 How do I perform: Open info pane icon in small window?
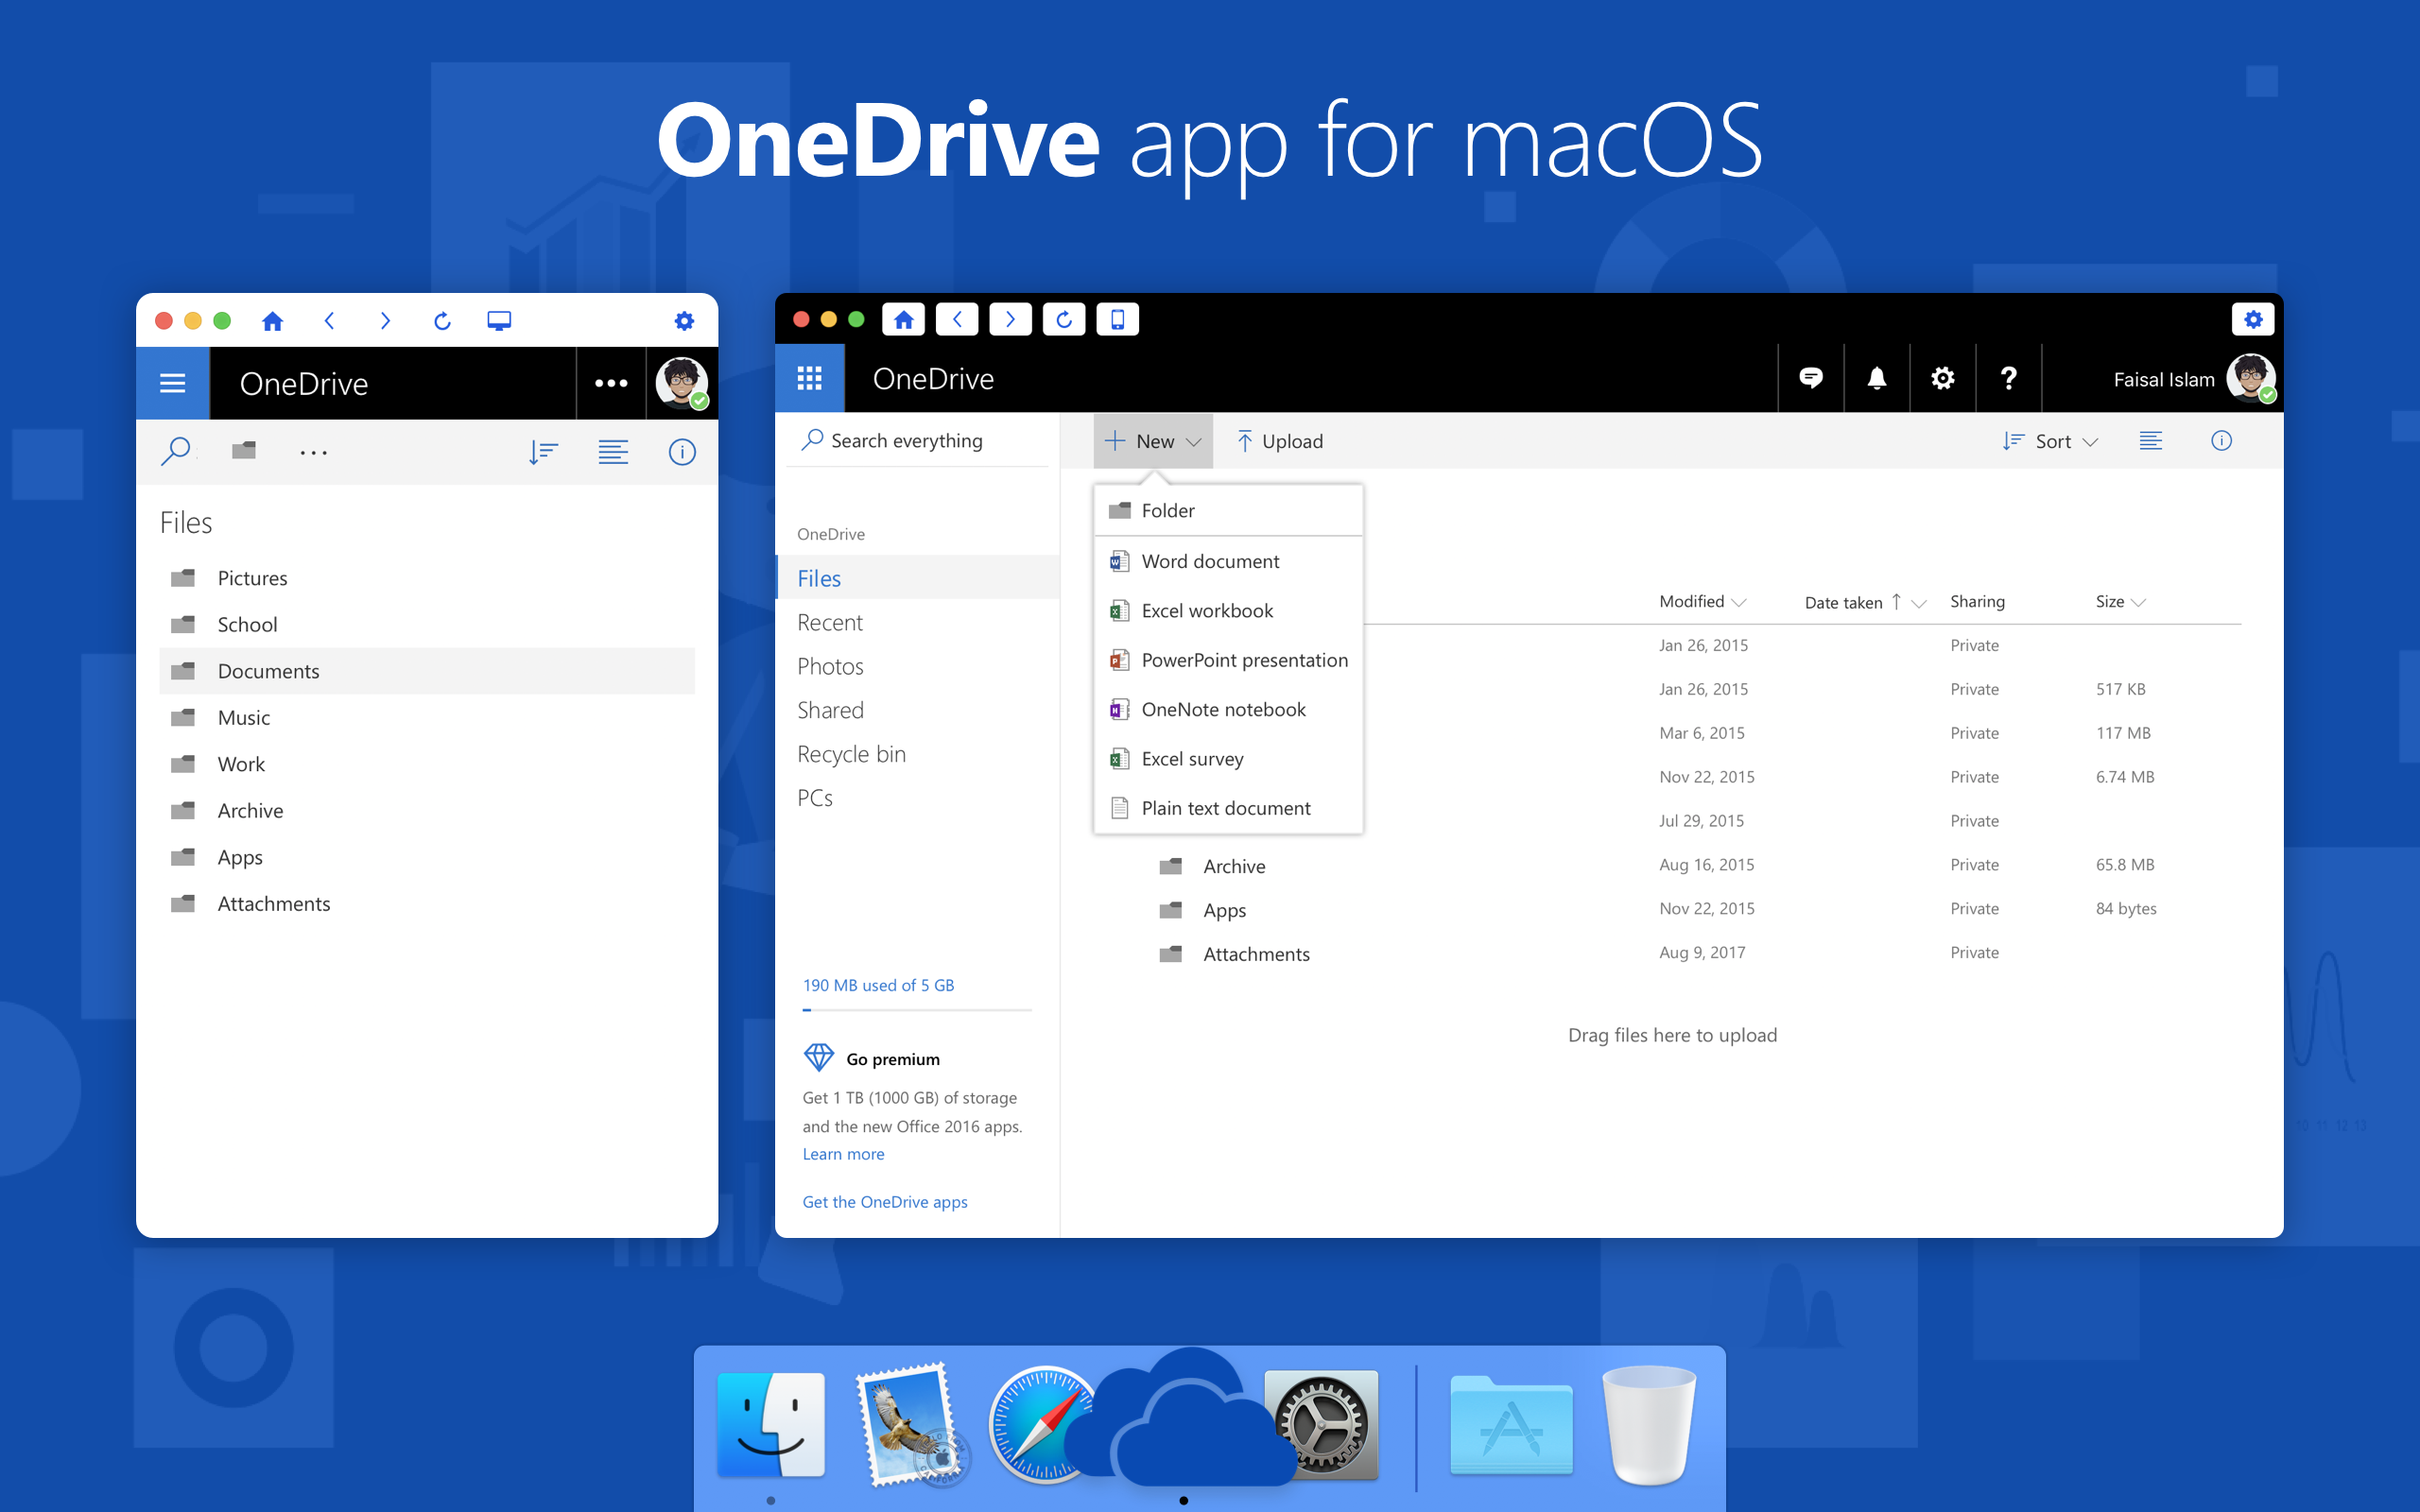682,452
